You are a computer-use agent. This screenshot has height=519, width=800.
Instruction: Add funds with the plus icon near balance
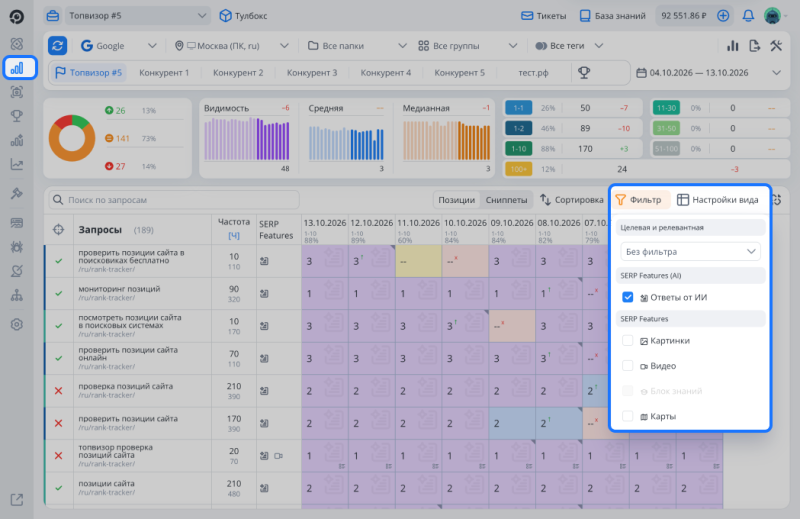tap(723, 16)
